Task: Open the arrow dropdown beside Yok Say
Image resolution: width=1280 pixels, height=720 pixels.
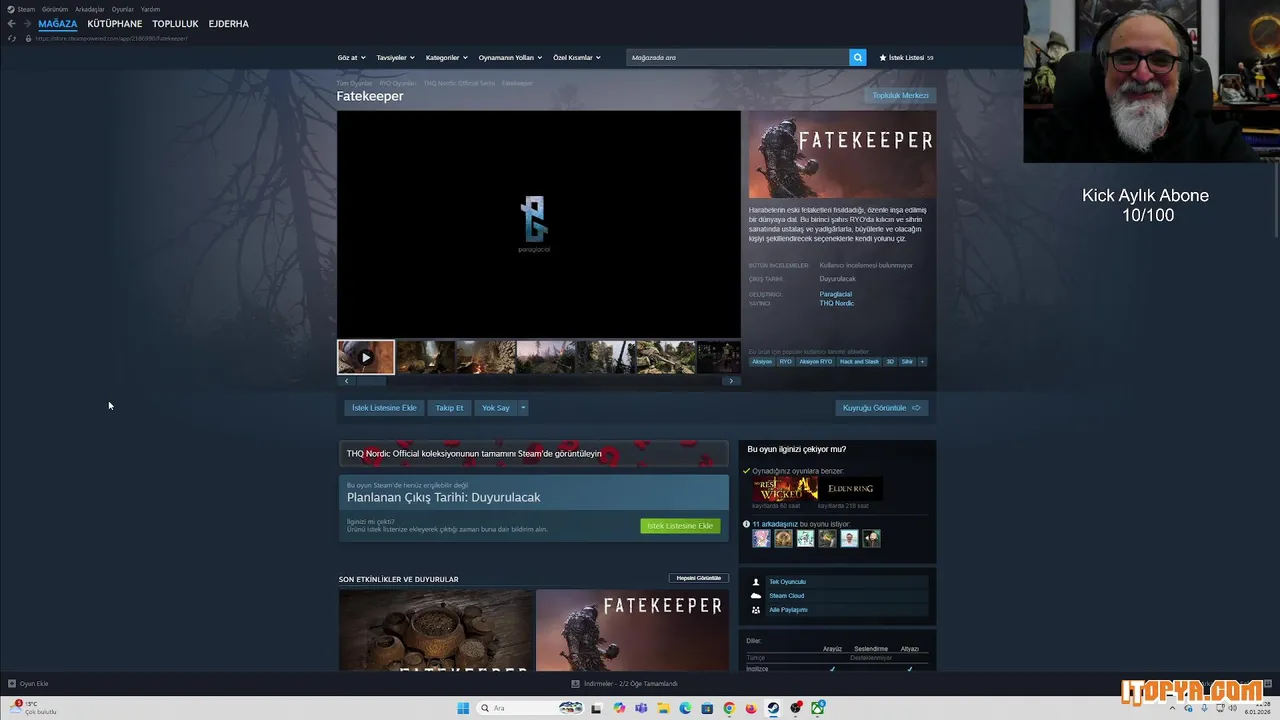Action: (523, 408)
